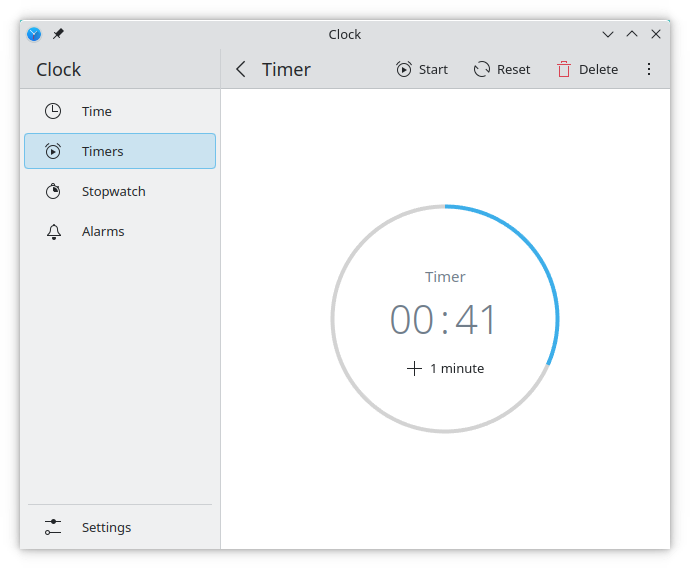690x569 pixels.
Task: Go back with the left chevron arrow
Action: 240,69
